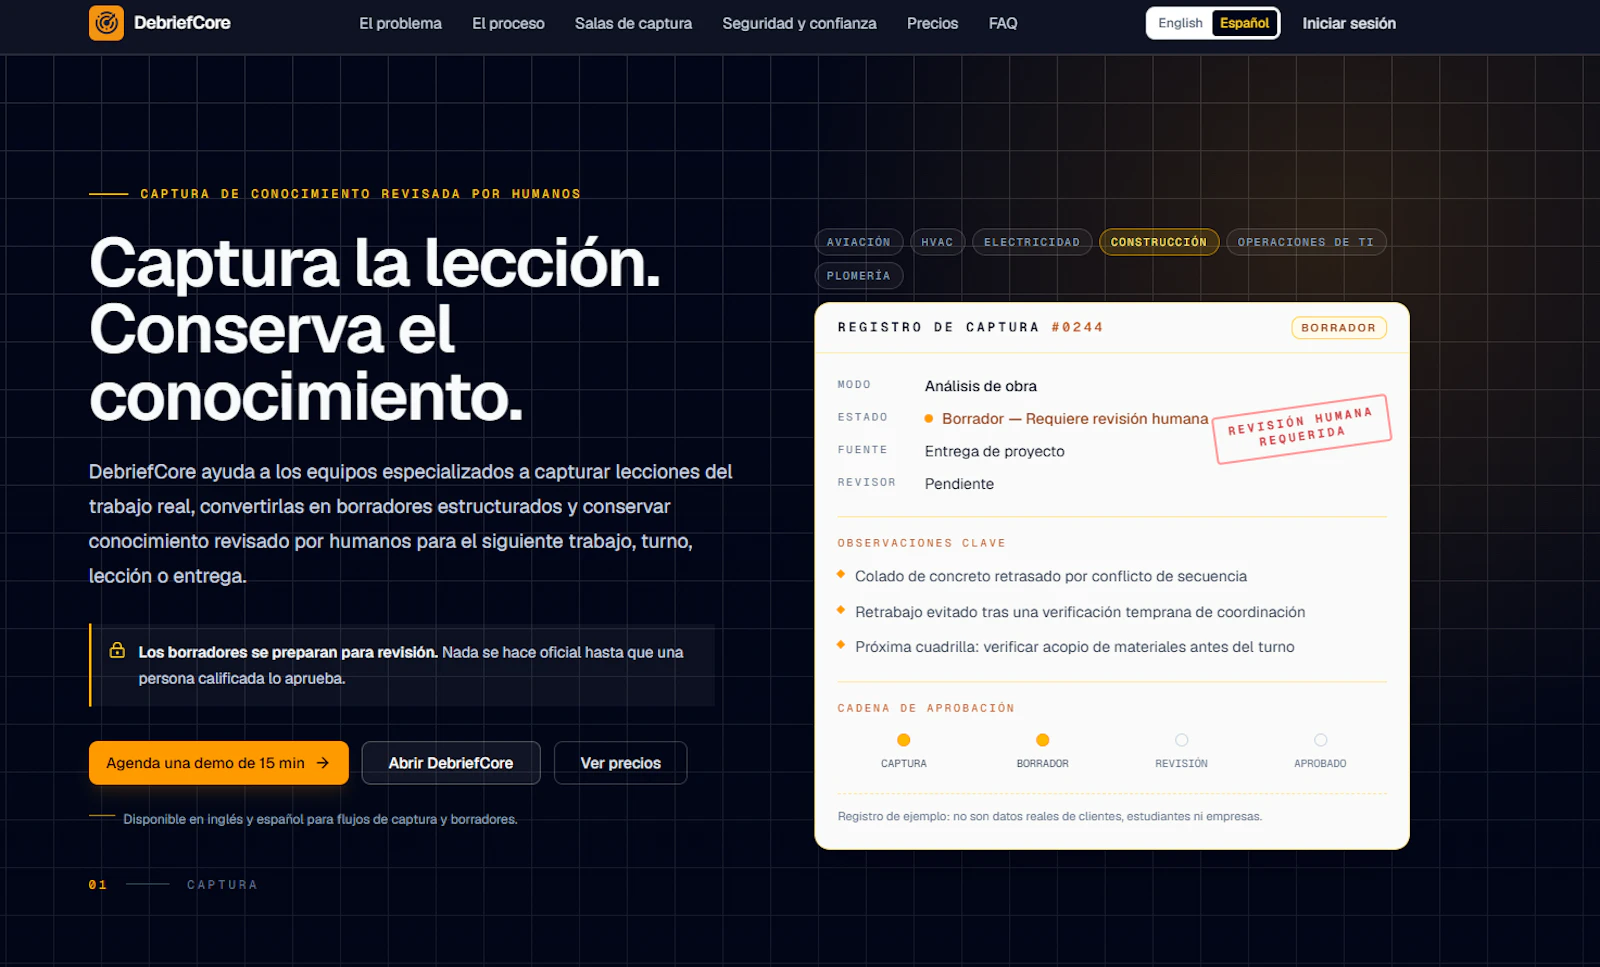
Task: Select the HVAC capture room chip
Action: [x=937, y=242]
